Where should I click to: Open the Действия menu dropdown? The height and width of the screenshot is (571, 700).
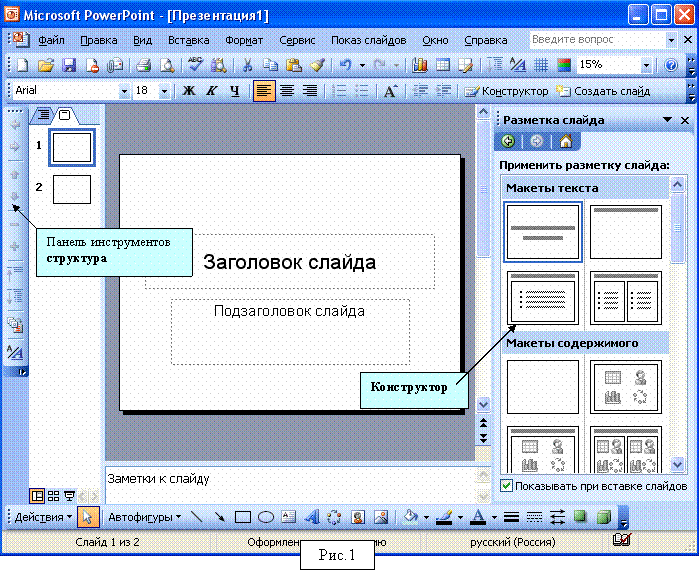[x=43, y=517]
